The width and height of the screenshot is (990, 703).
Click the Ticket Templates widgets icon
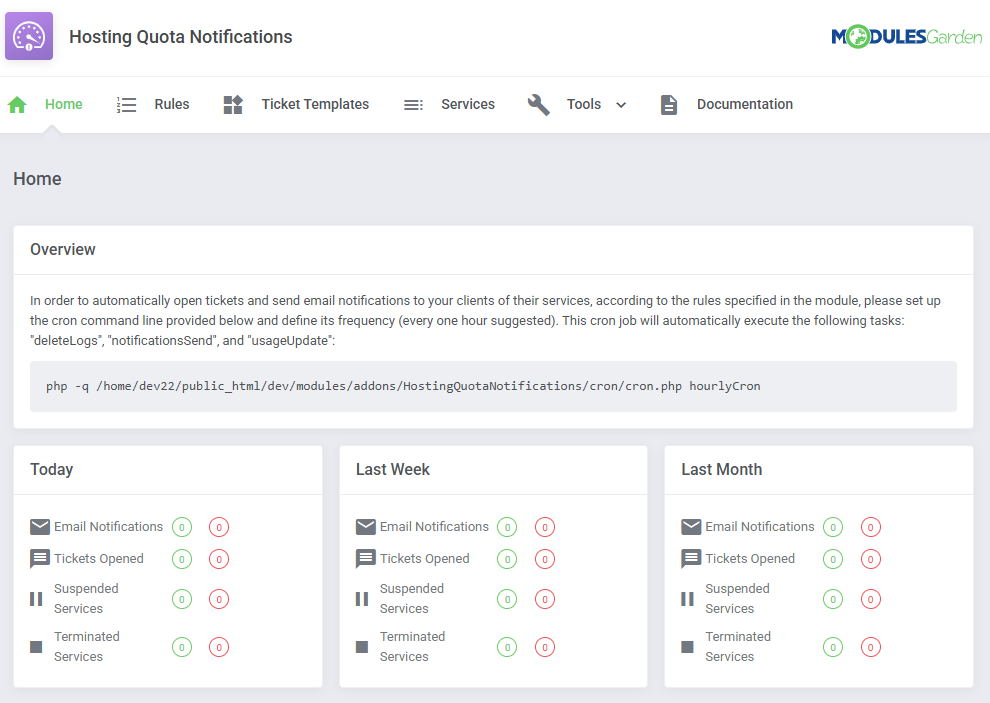pyautogui.click(x=233, y=104)
